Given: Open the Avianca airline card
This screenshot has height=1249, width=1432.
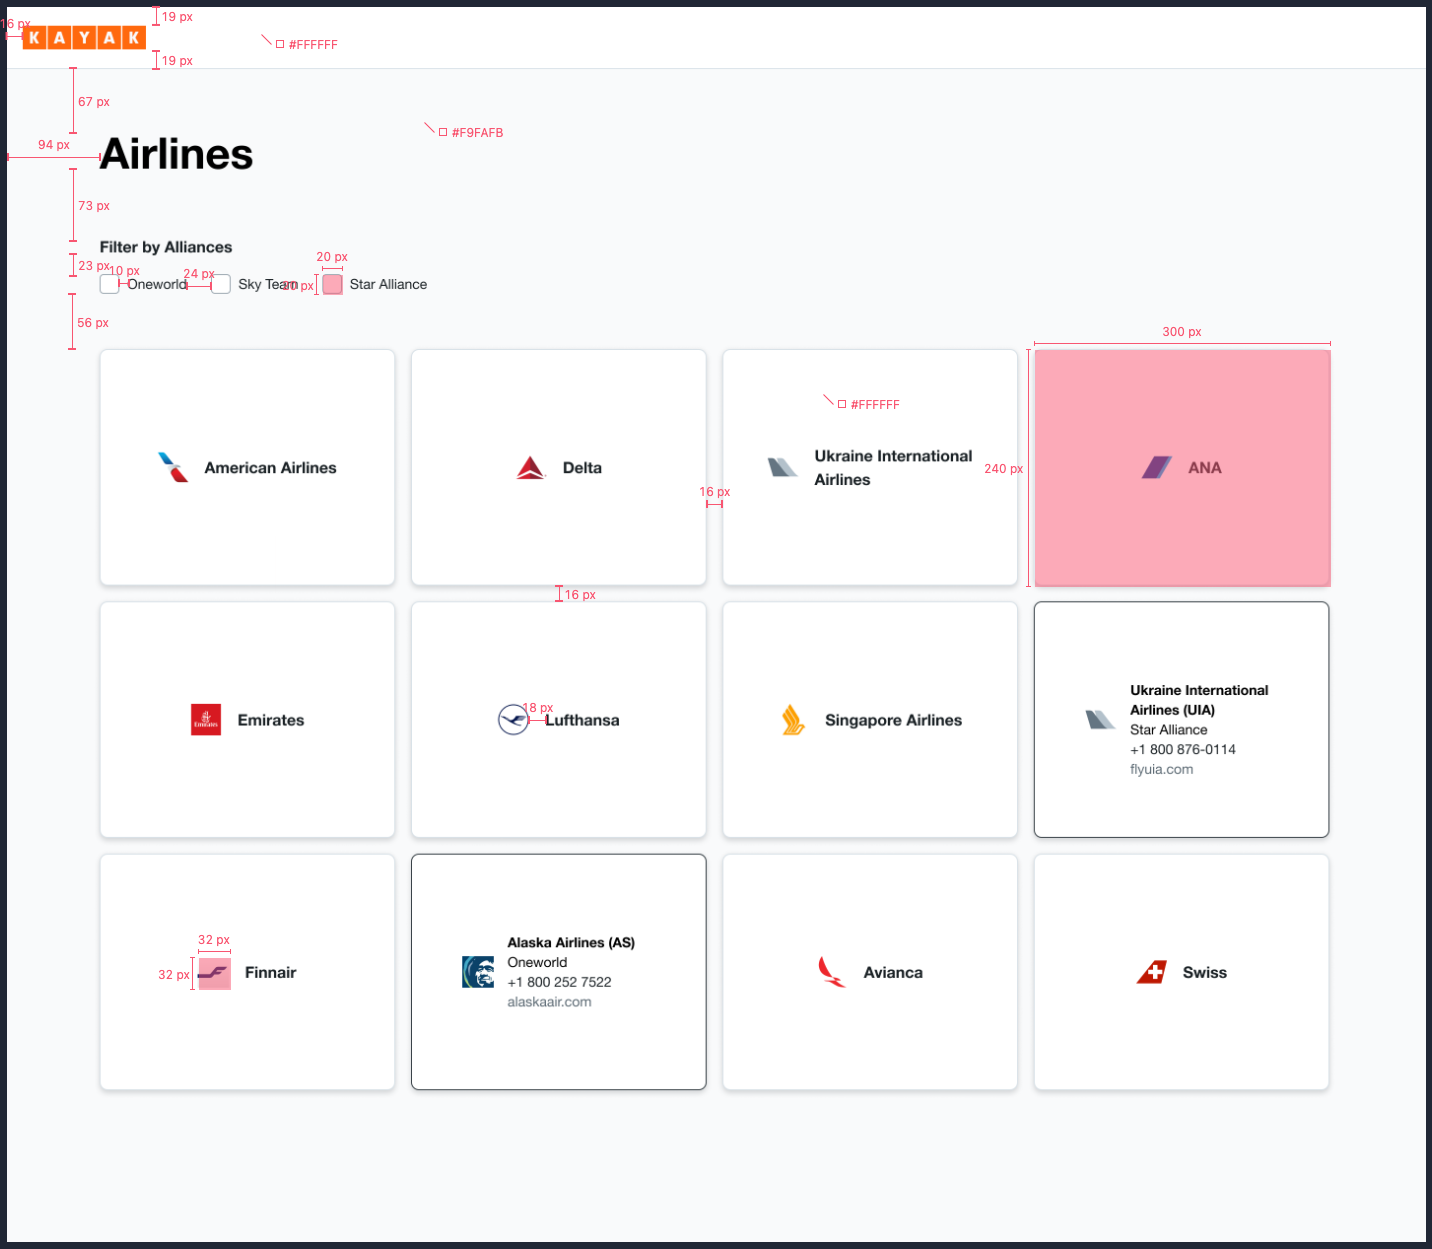Looking at the screenshot, I should click(870, 971).
